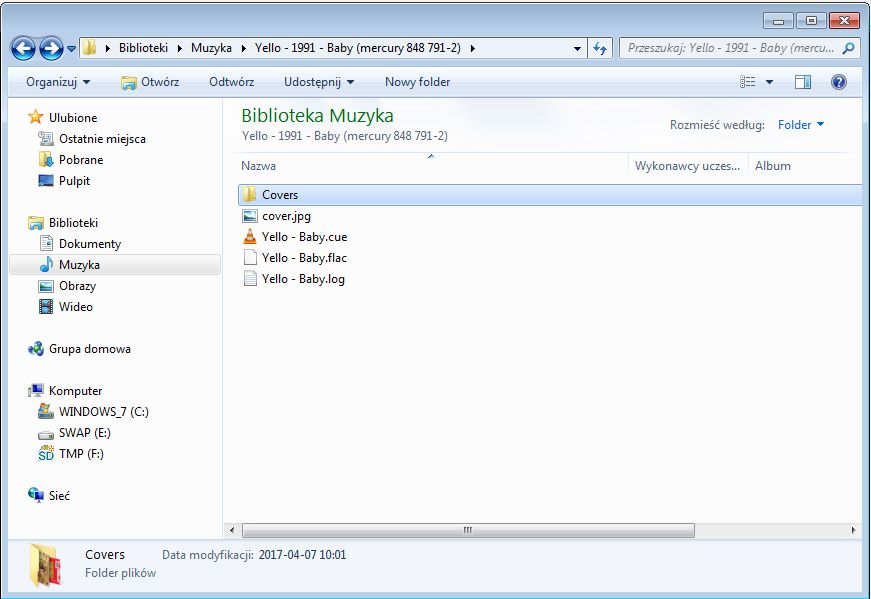Click the magnifier search icon
This screenshot has height=599, width=871.
tap(848, 48)
